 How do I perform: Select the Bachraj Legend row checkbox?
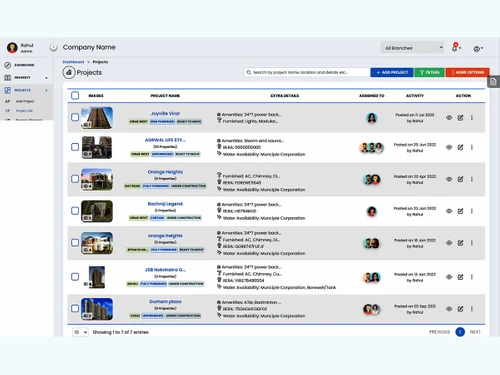click(x=75, y=211)
